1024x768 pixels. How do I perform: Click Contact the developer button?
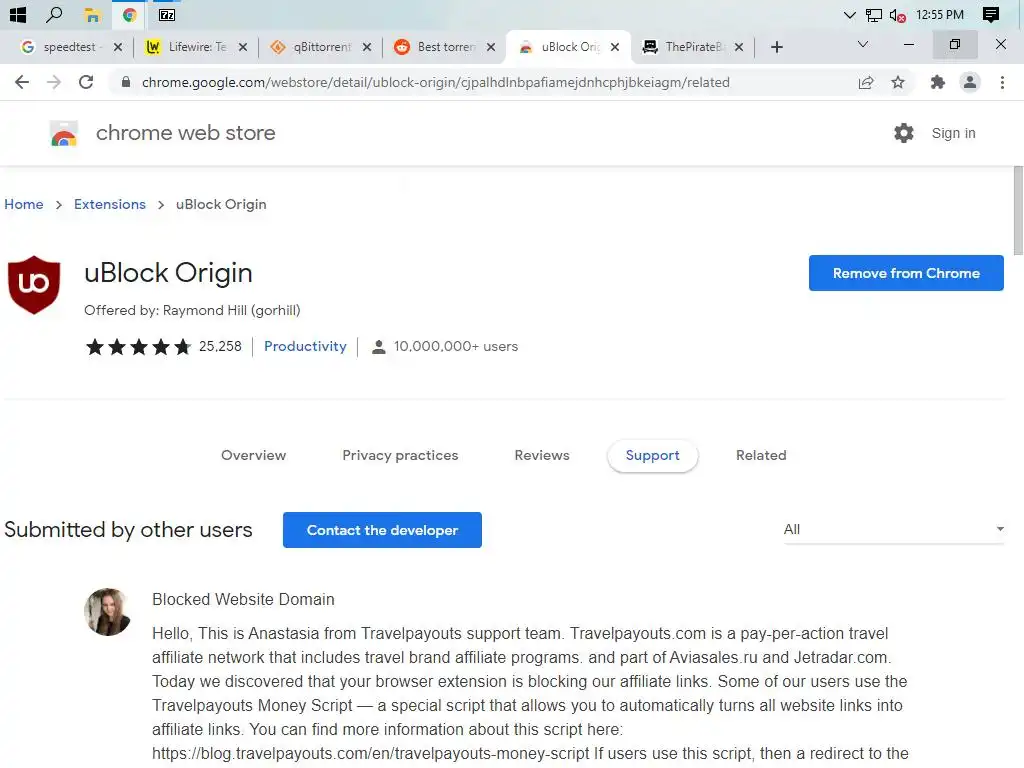point(382,530)
